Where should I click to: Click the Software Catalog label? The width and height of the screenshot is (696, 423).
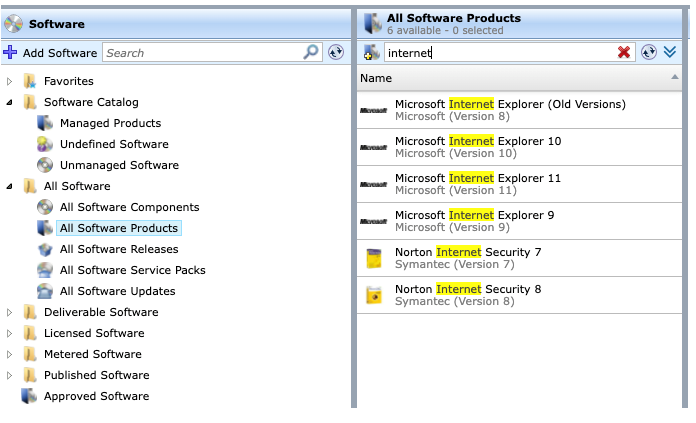tap(91, 102)
